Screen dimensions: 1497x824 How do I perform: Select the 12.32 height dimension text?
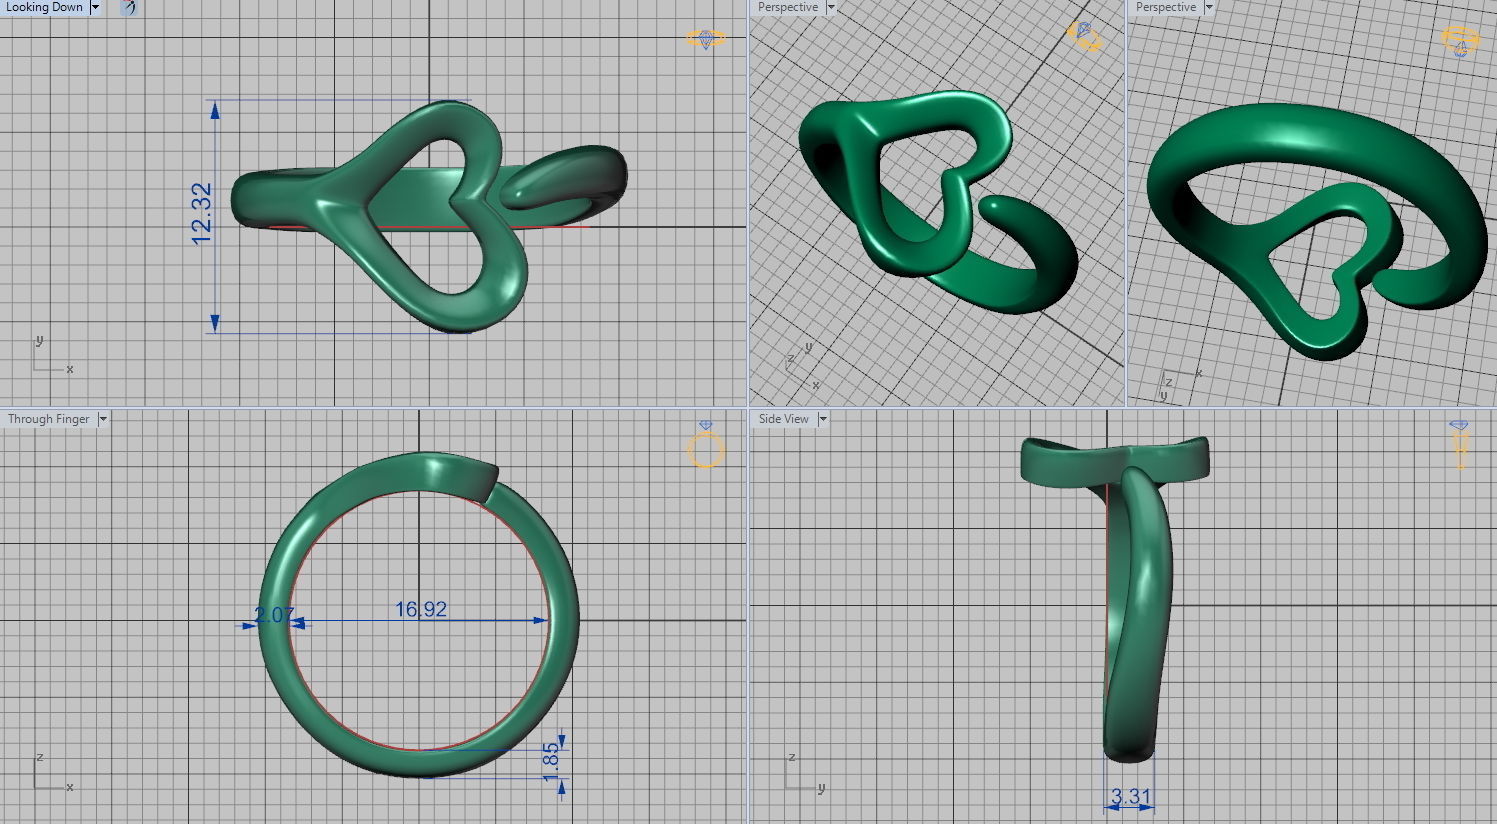coord(202,213)
